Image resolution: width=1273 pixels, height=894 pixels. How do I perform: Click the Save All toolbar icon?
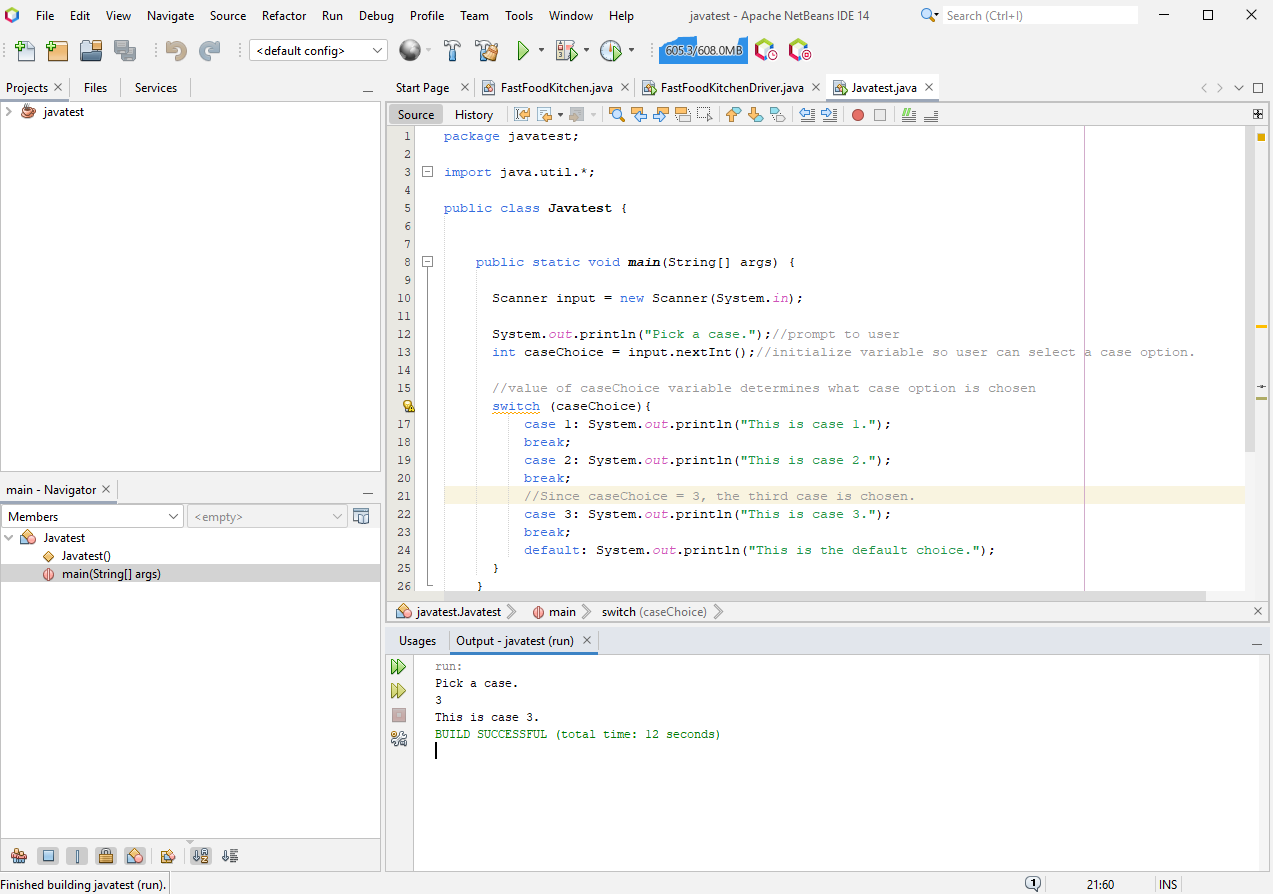click(x=125, y=51)
